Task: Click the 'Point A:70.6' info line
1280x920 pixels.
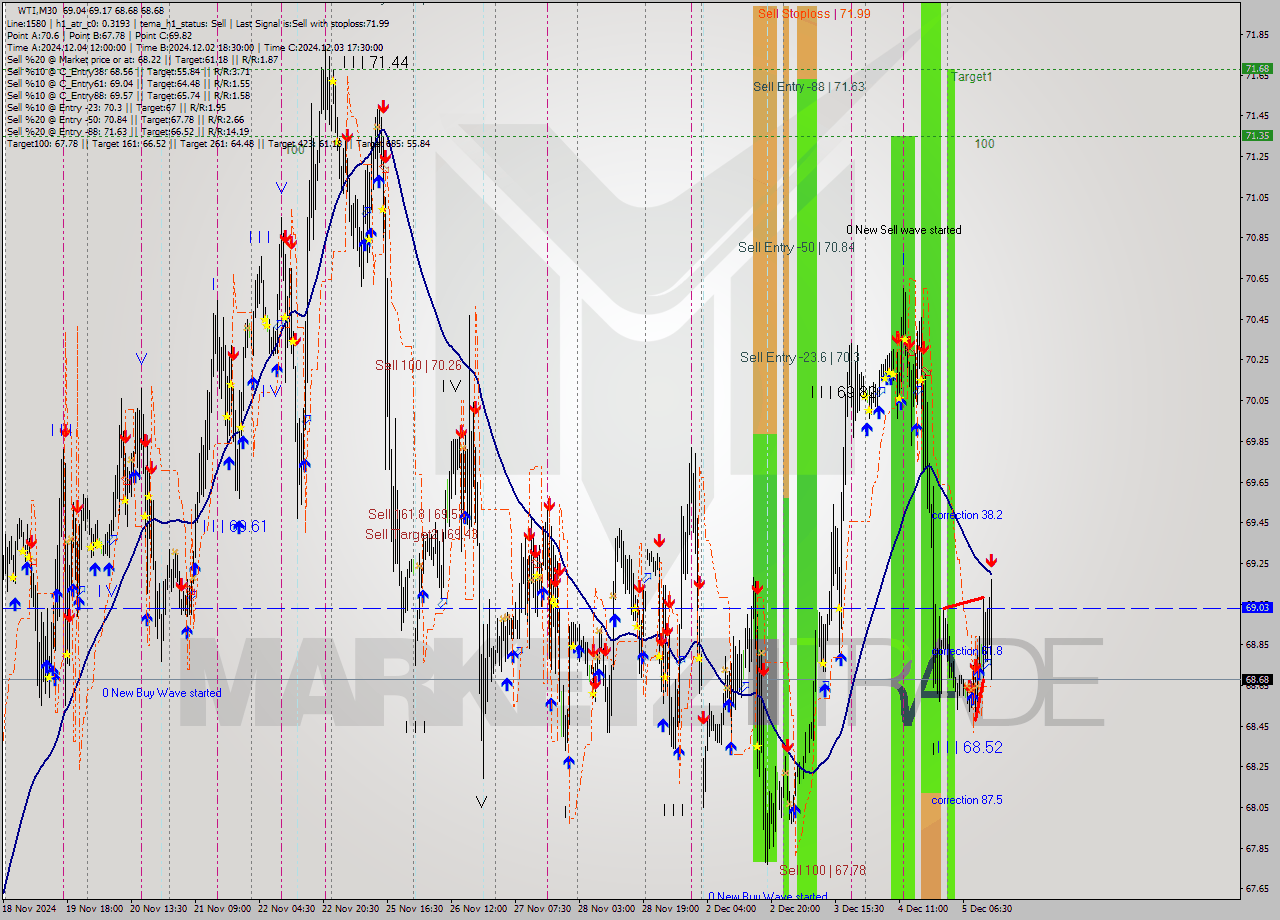Action: 99,35
